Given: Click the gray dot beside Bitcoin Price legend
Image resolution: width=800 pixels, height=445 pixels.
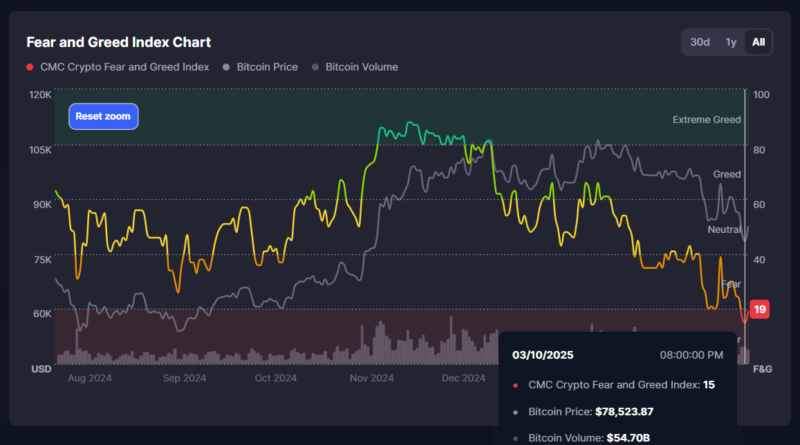Looking at the screenshot, I should pos(227,68).
